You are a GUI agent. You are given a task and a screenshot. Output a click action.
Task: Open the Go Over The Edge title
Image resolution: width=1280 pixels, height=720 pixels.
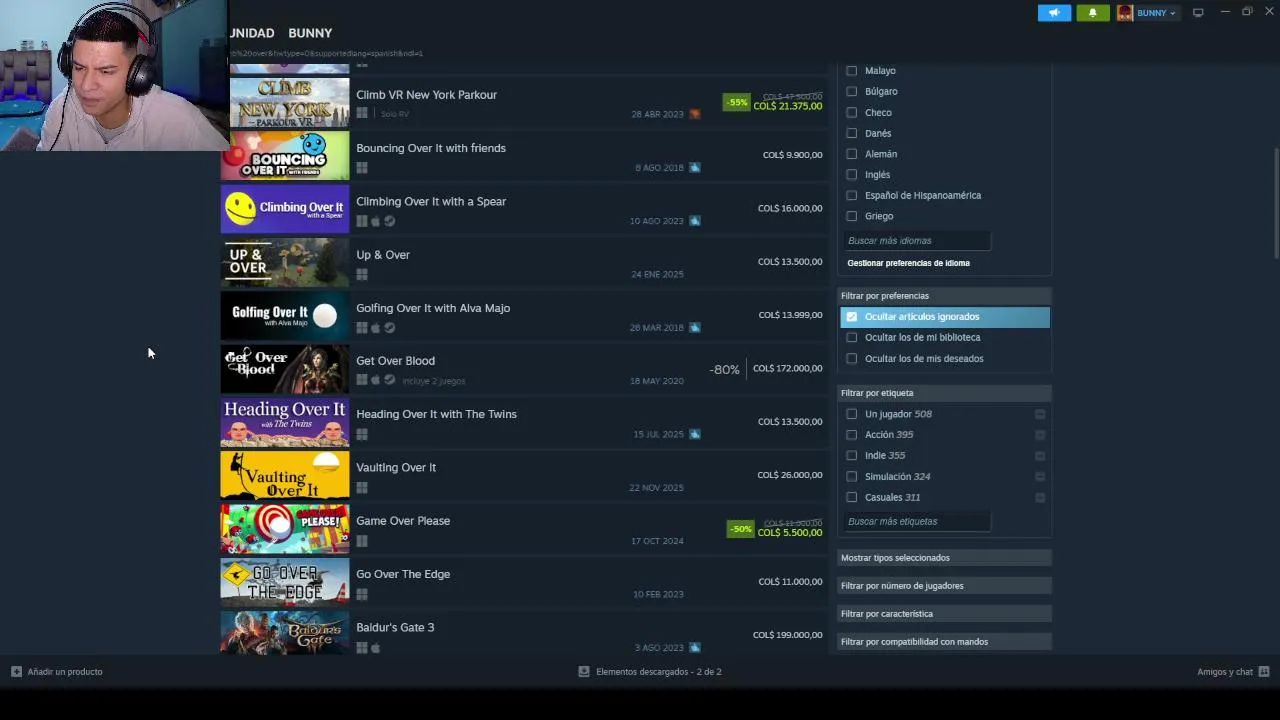[x=403, y=574]
